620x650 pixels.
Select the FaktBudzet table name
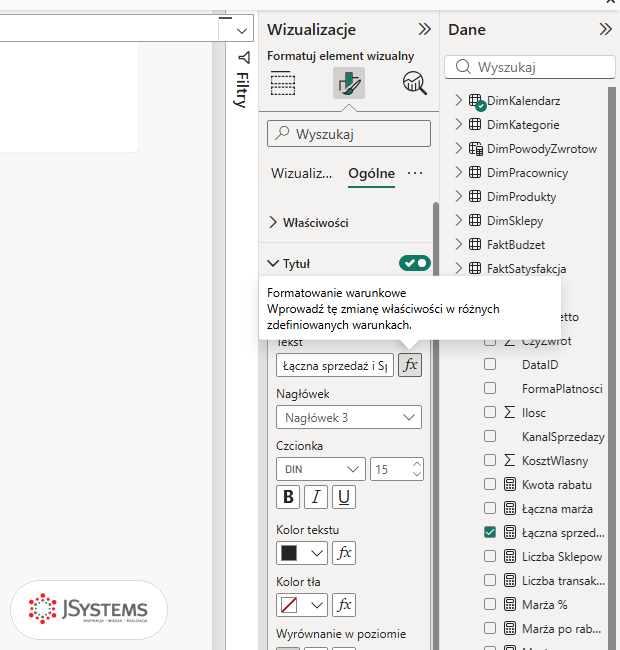(516, 245)
